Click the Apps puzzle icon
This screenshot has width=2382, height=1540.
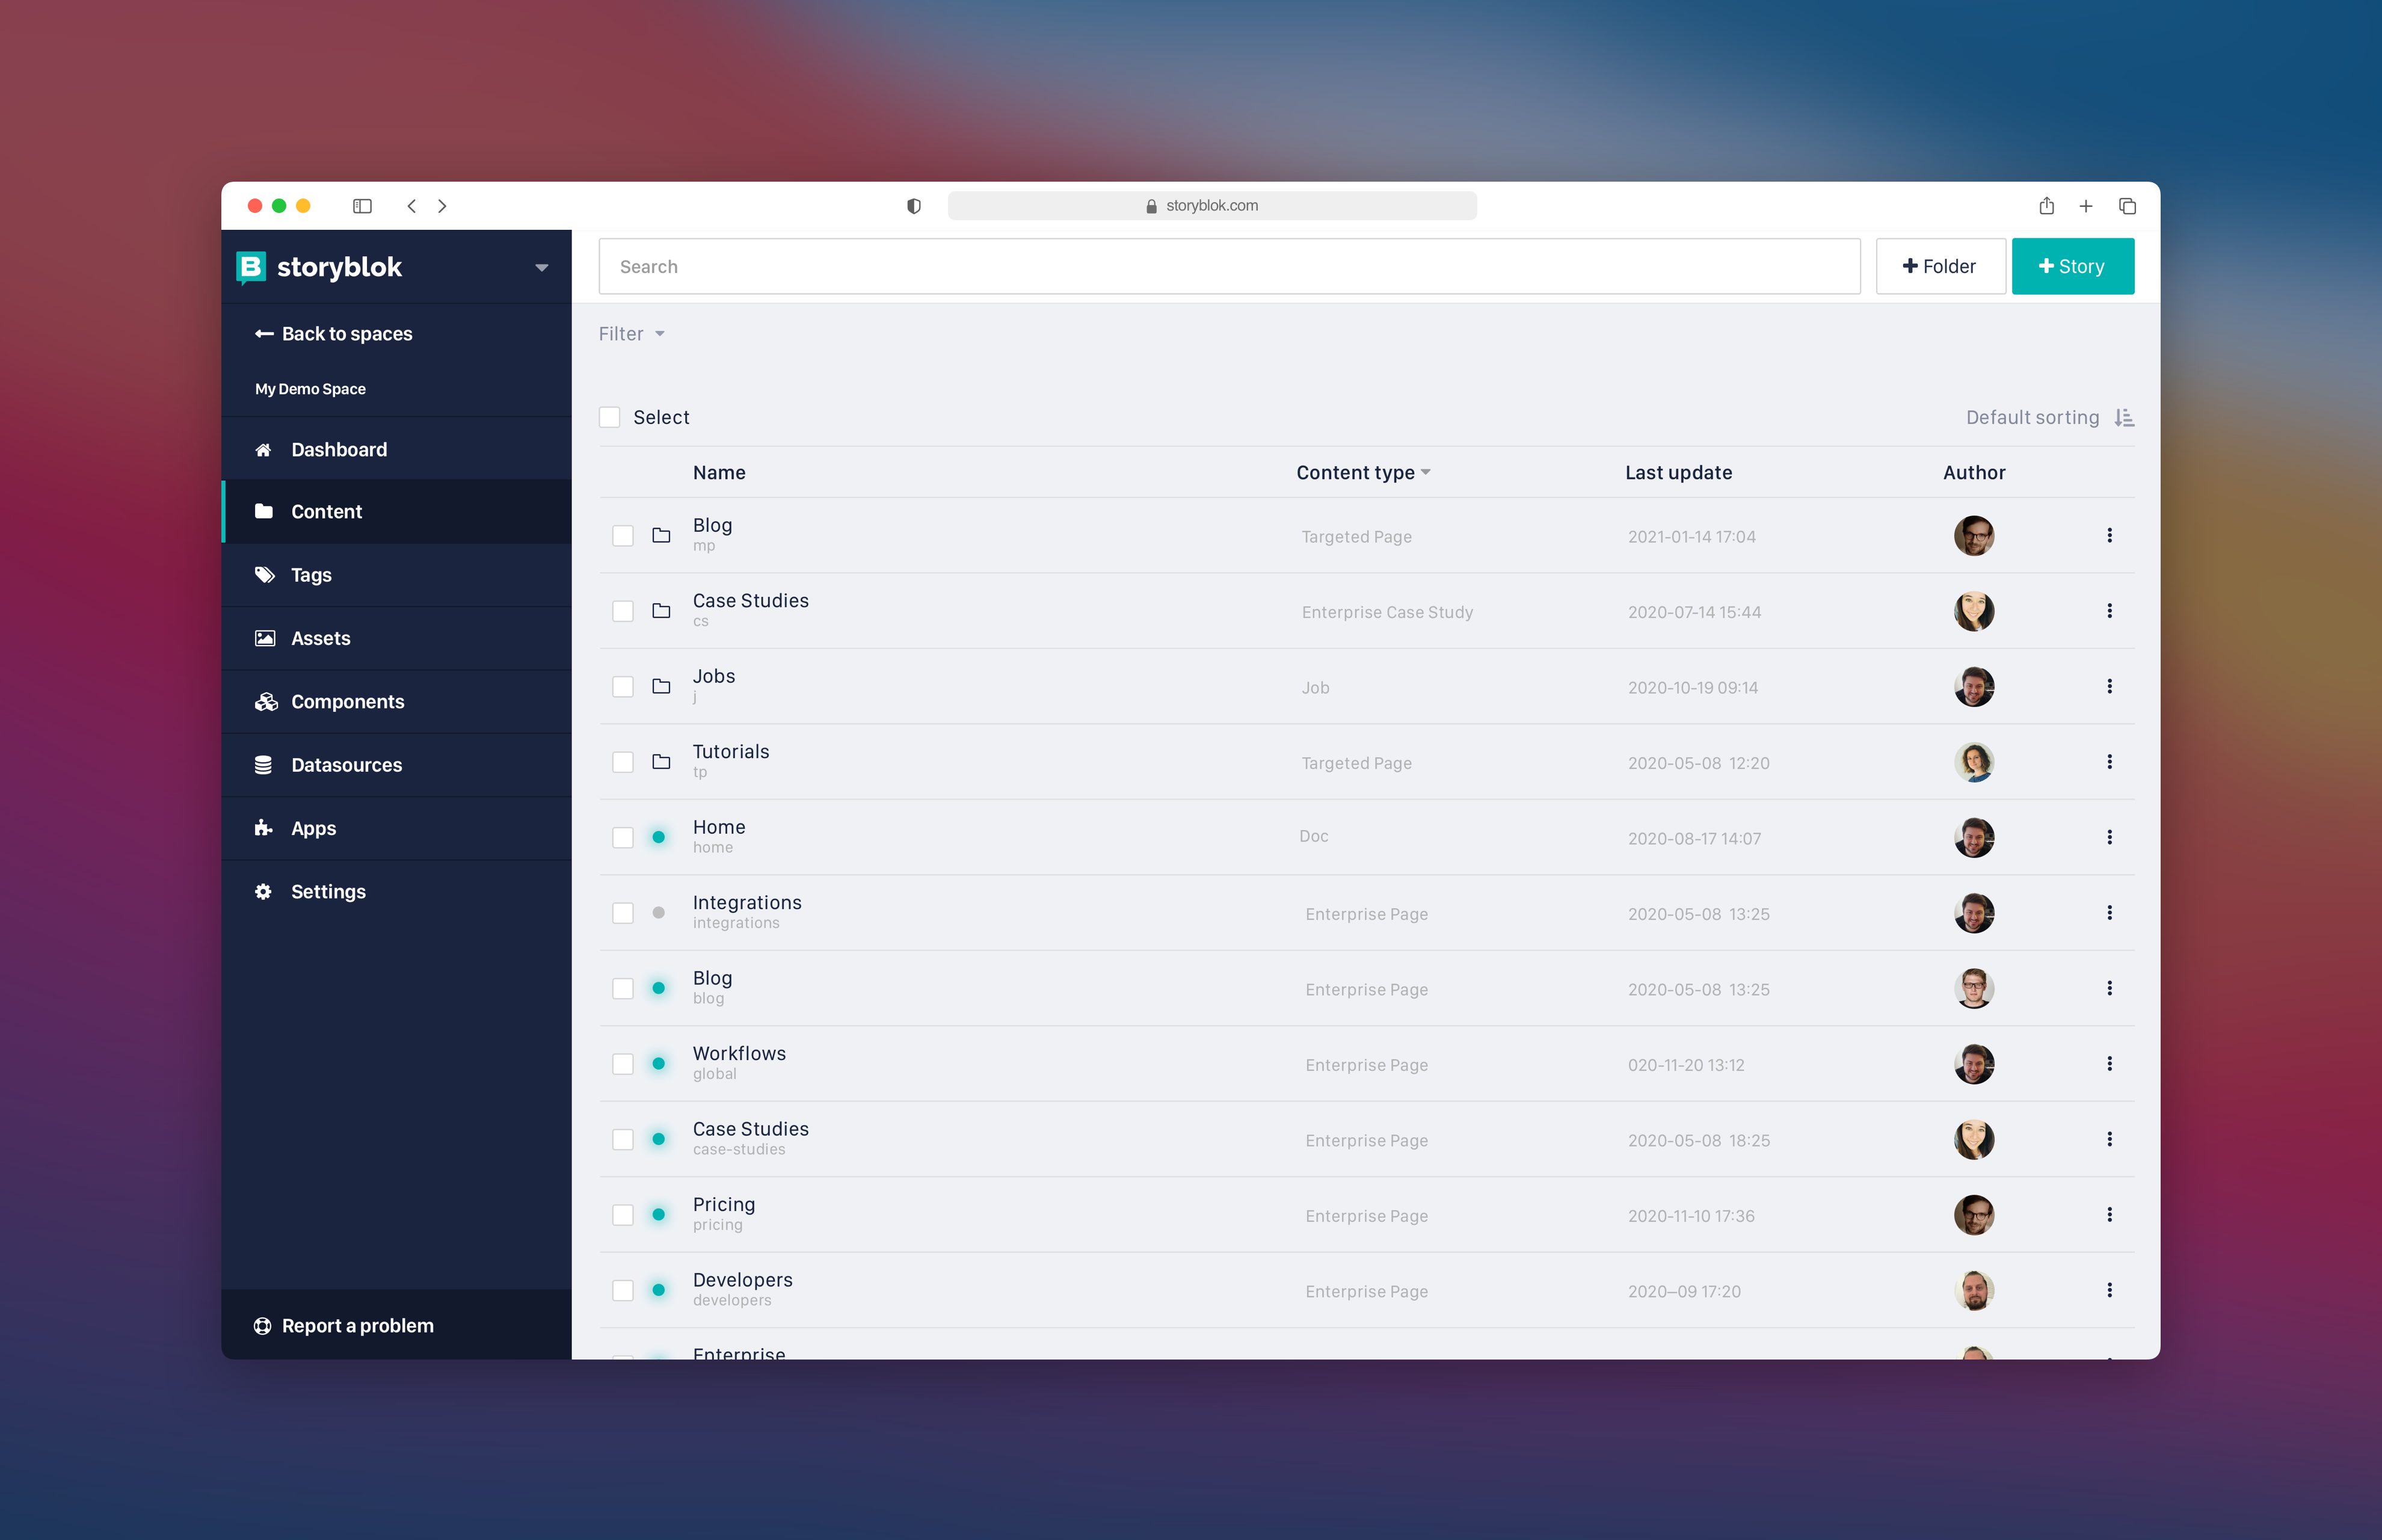coord(264,828)
